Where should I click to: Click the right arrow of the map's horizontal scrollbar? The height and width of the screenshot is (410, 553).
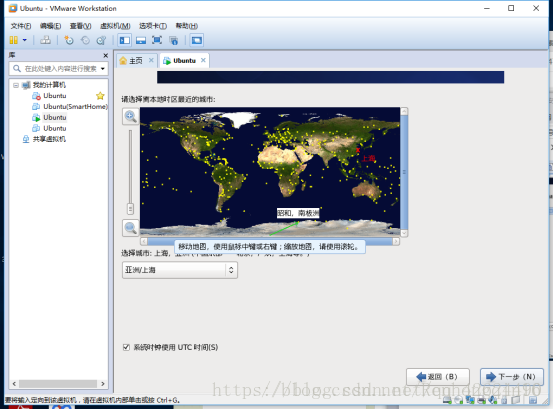click(396, 241)
